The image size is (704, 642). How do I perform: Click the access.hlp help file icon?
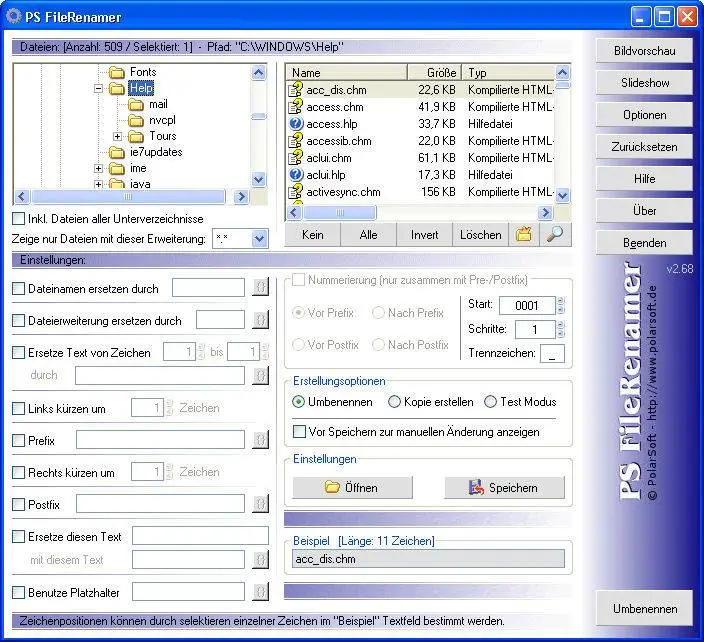[295, 123]
